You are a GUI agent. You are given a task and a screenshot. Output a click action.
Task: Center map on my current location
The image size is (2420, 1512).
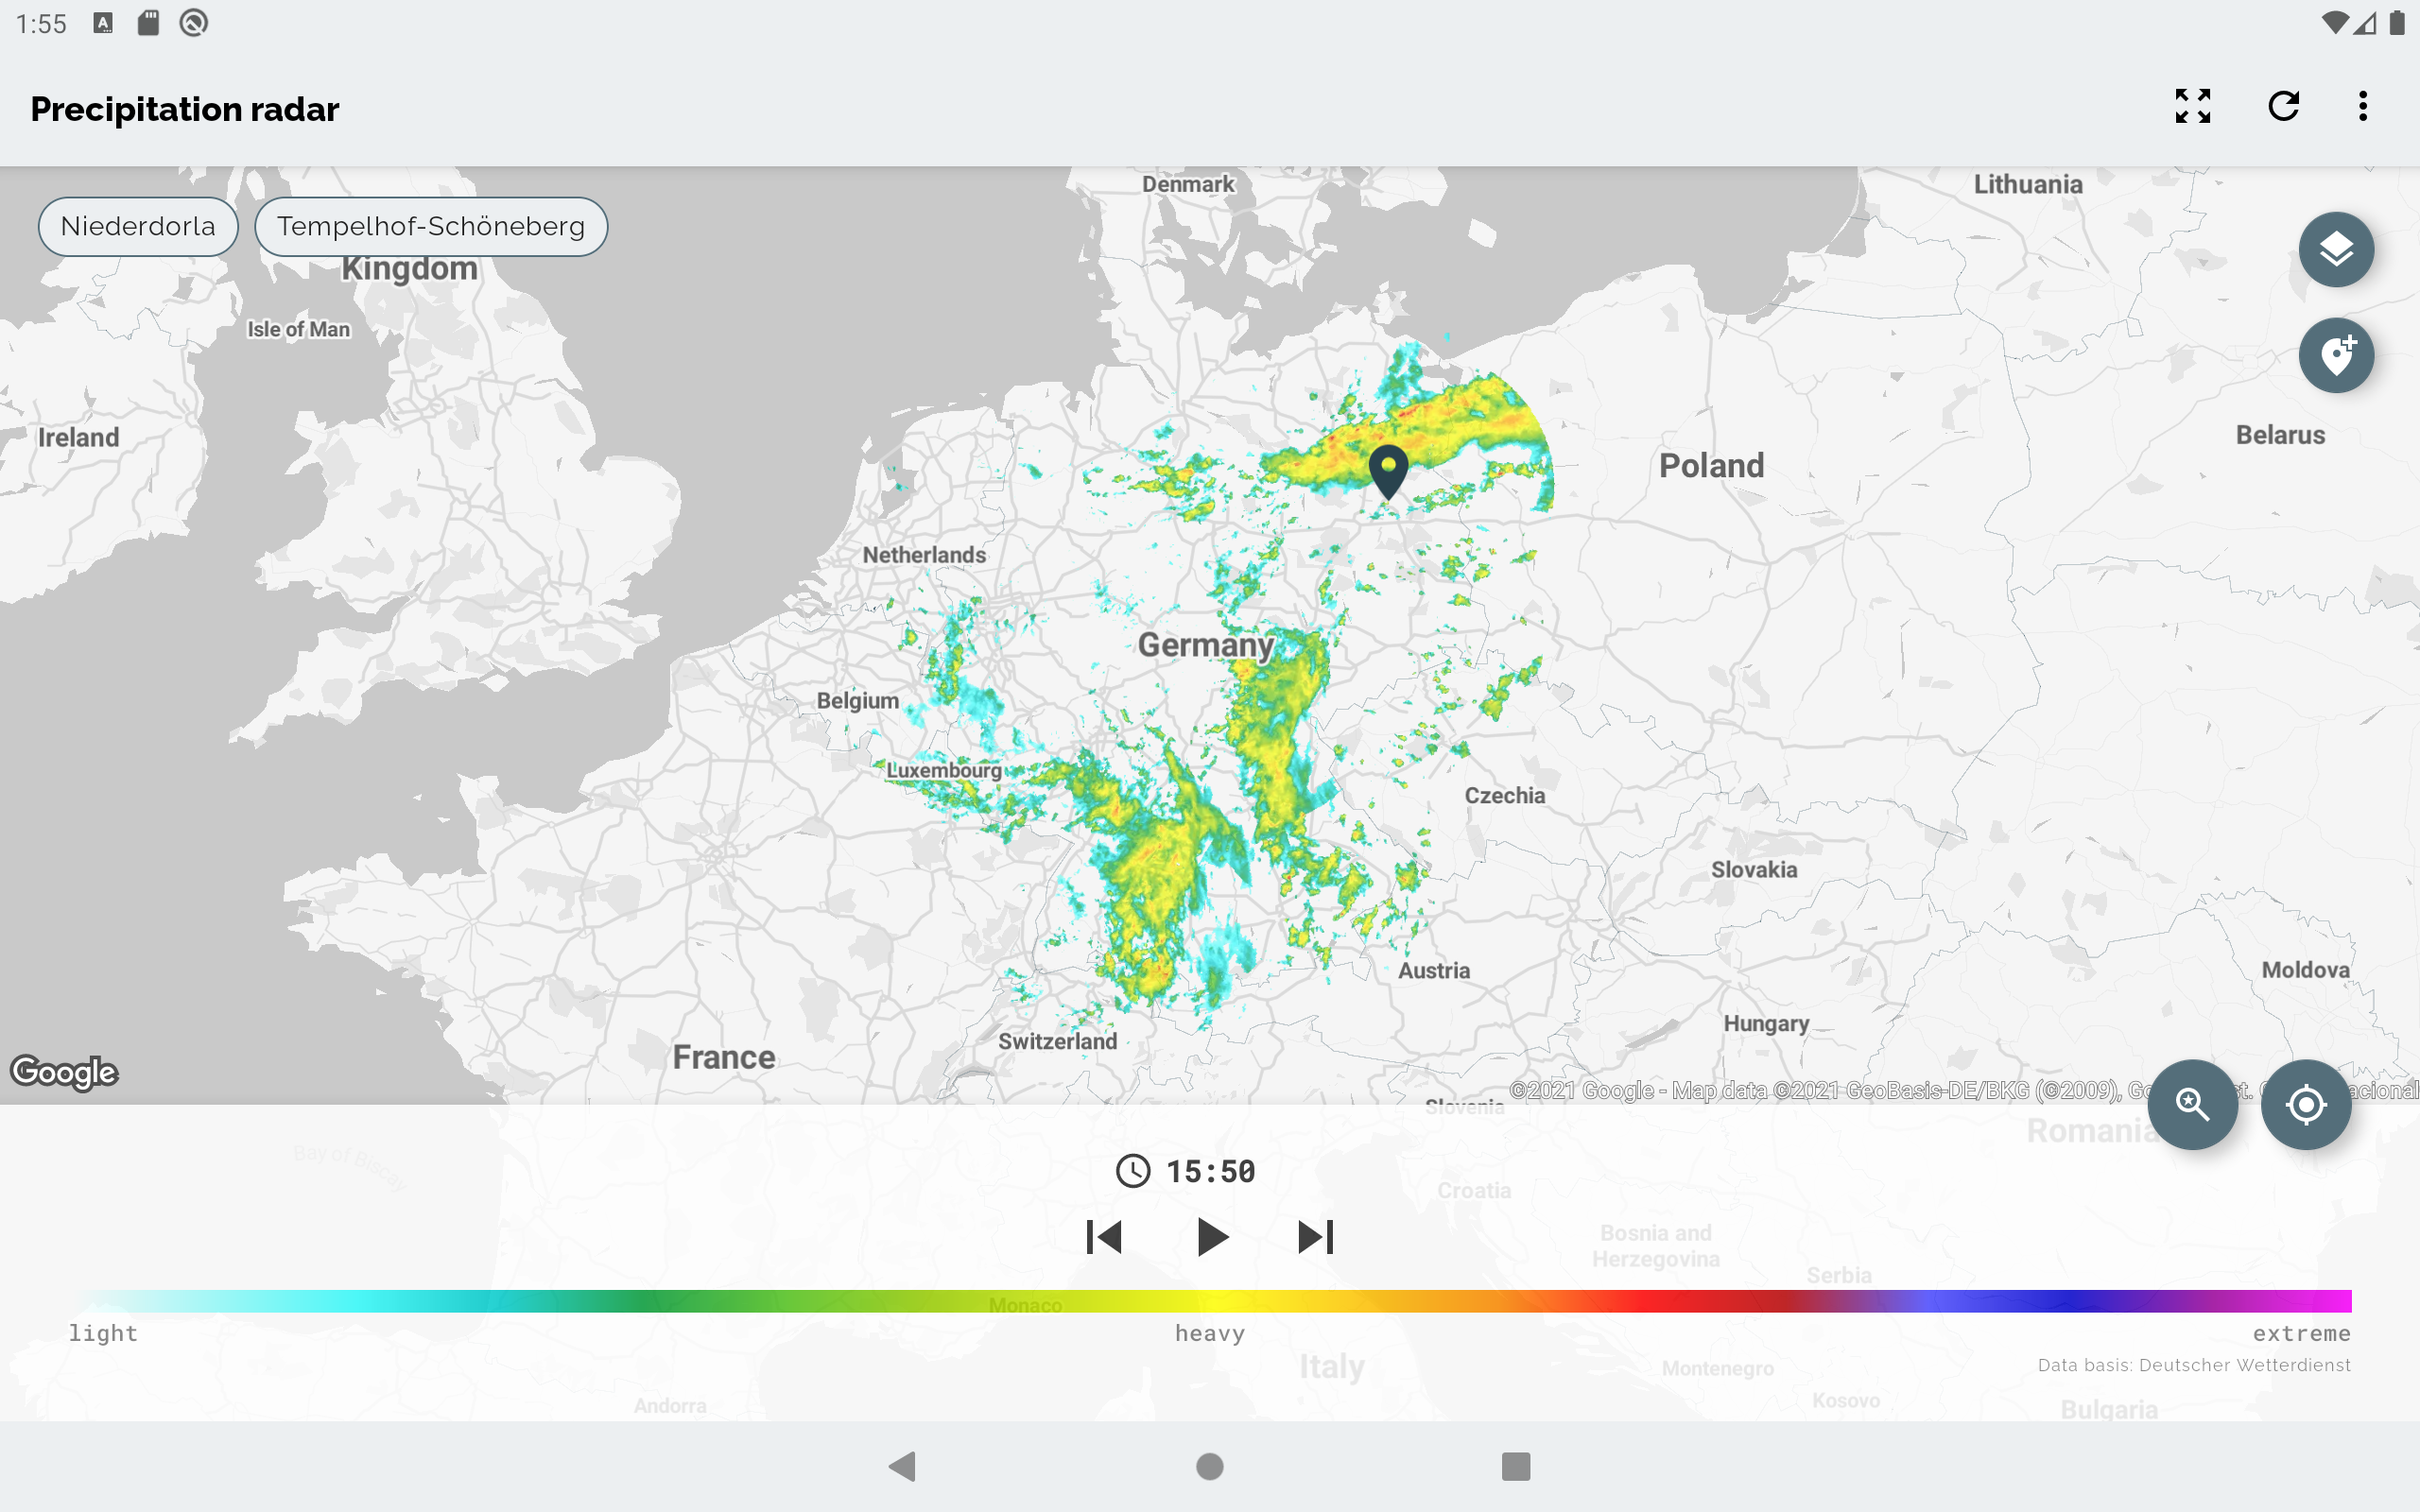click(2305, 1104)
